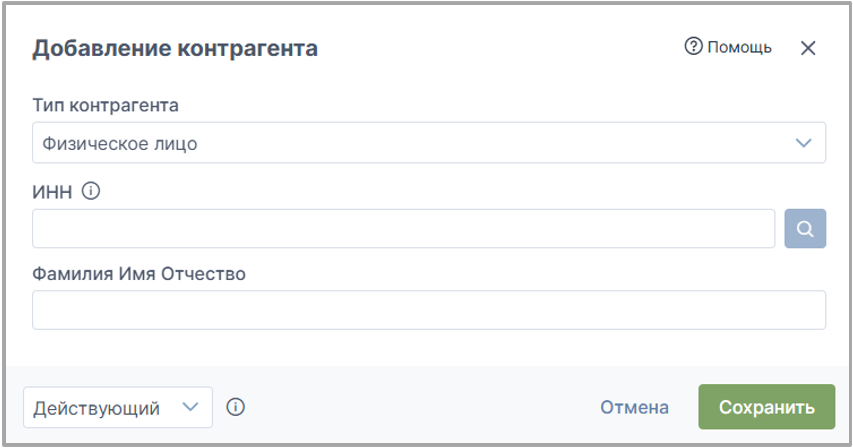Open the Тип контрагента combo box
Viewport: 853px width, 448px height.
[429, 143]
